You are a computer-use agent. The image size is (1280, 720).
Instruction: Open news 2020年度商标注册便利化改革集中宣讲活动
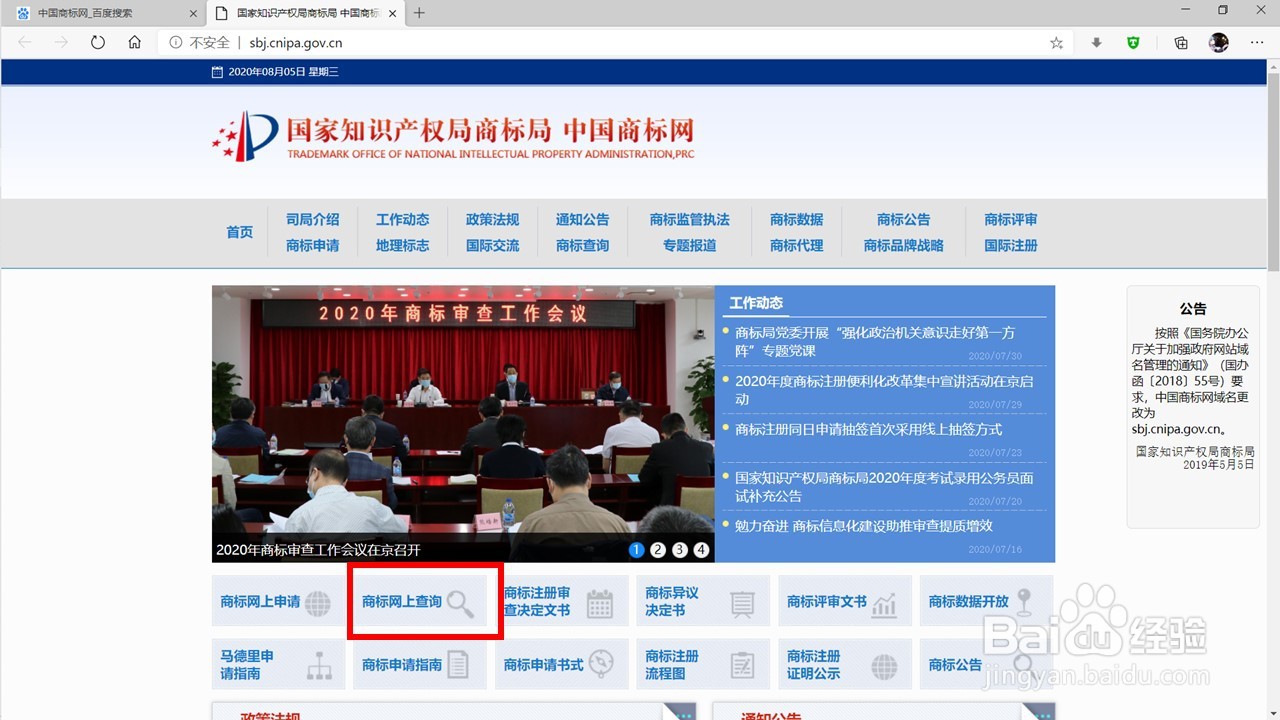tap(884, 389)
